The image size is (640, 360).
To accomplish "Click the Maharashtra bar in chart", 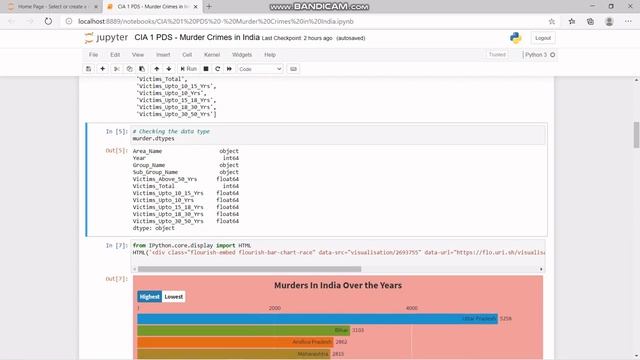I will [x=234, y=354].
